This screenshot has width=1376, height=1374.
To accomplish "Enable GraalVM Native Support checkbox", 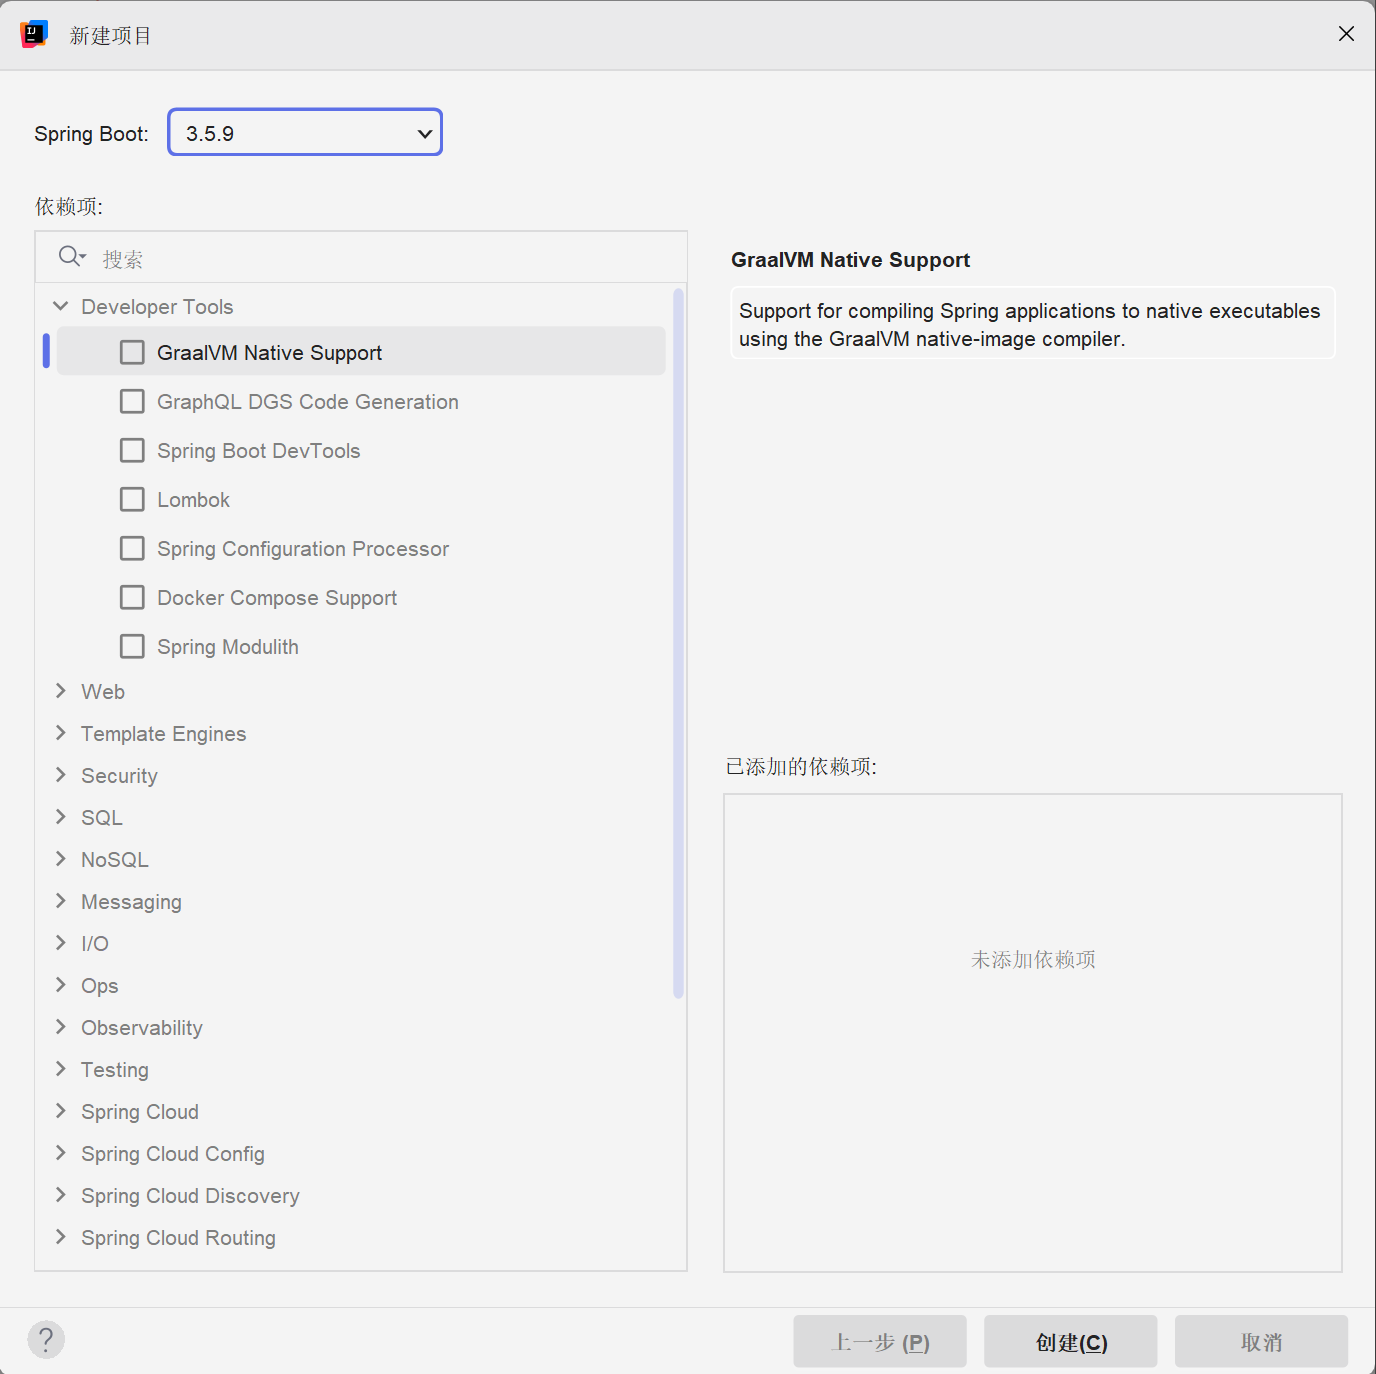I will [x=132, y=353].
